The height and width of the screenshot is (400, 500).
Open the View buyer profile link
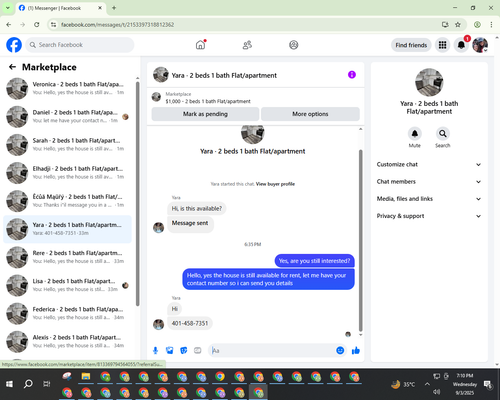[x=275, y=184]
